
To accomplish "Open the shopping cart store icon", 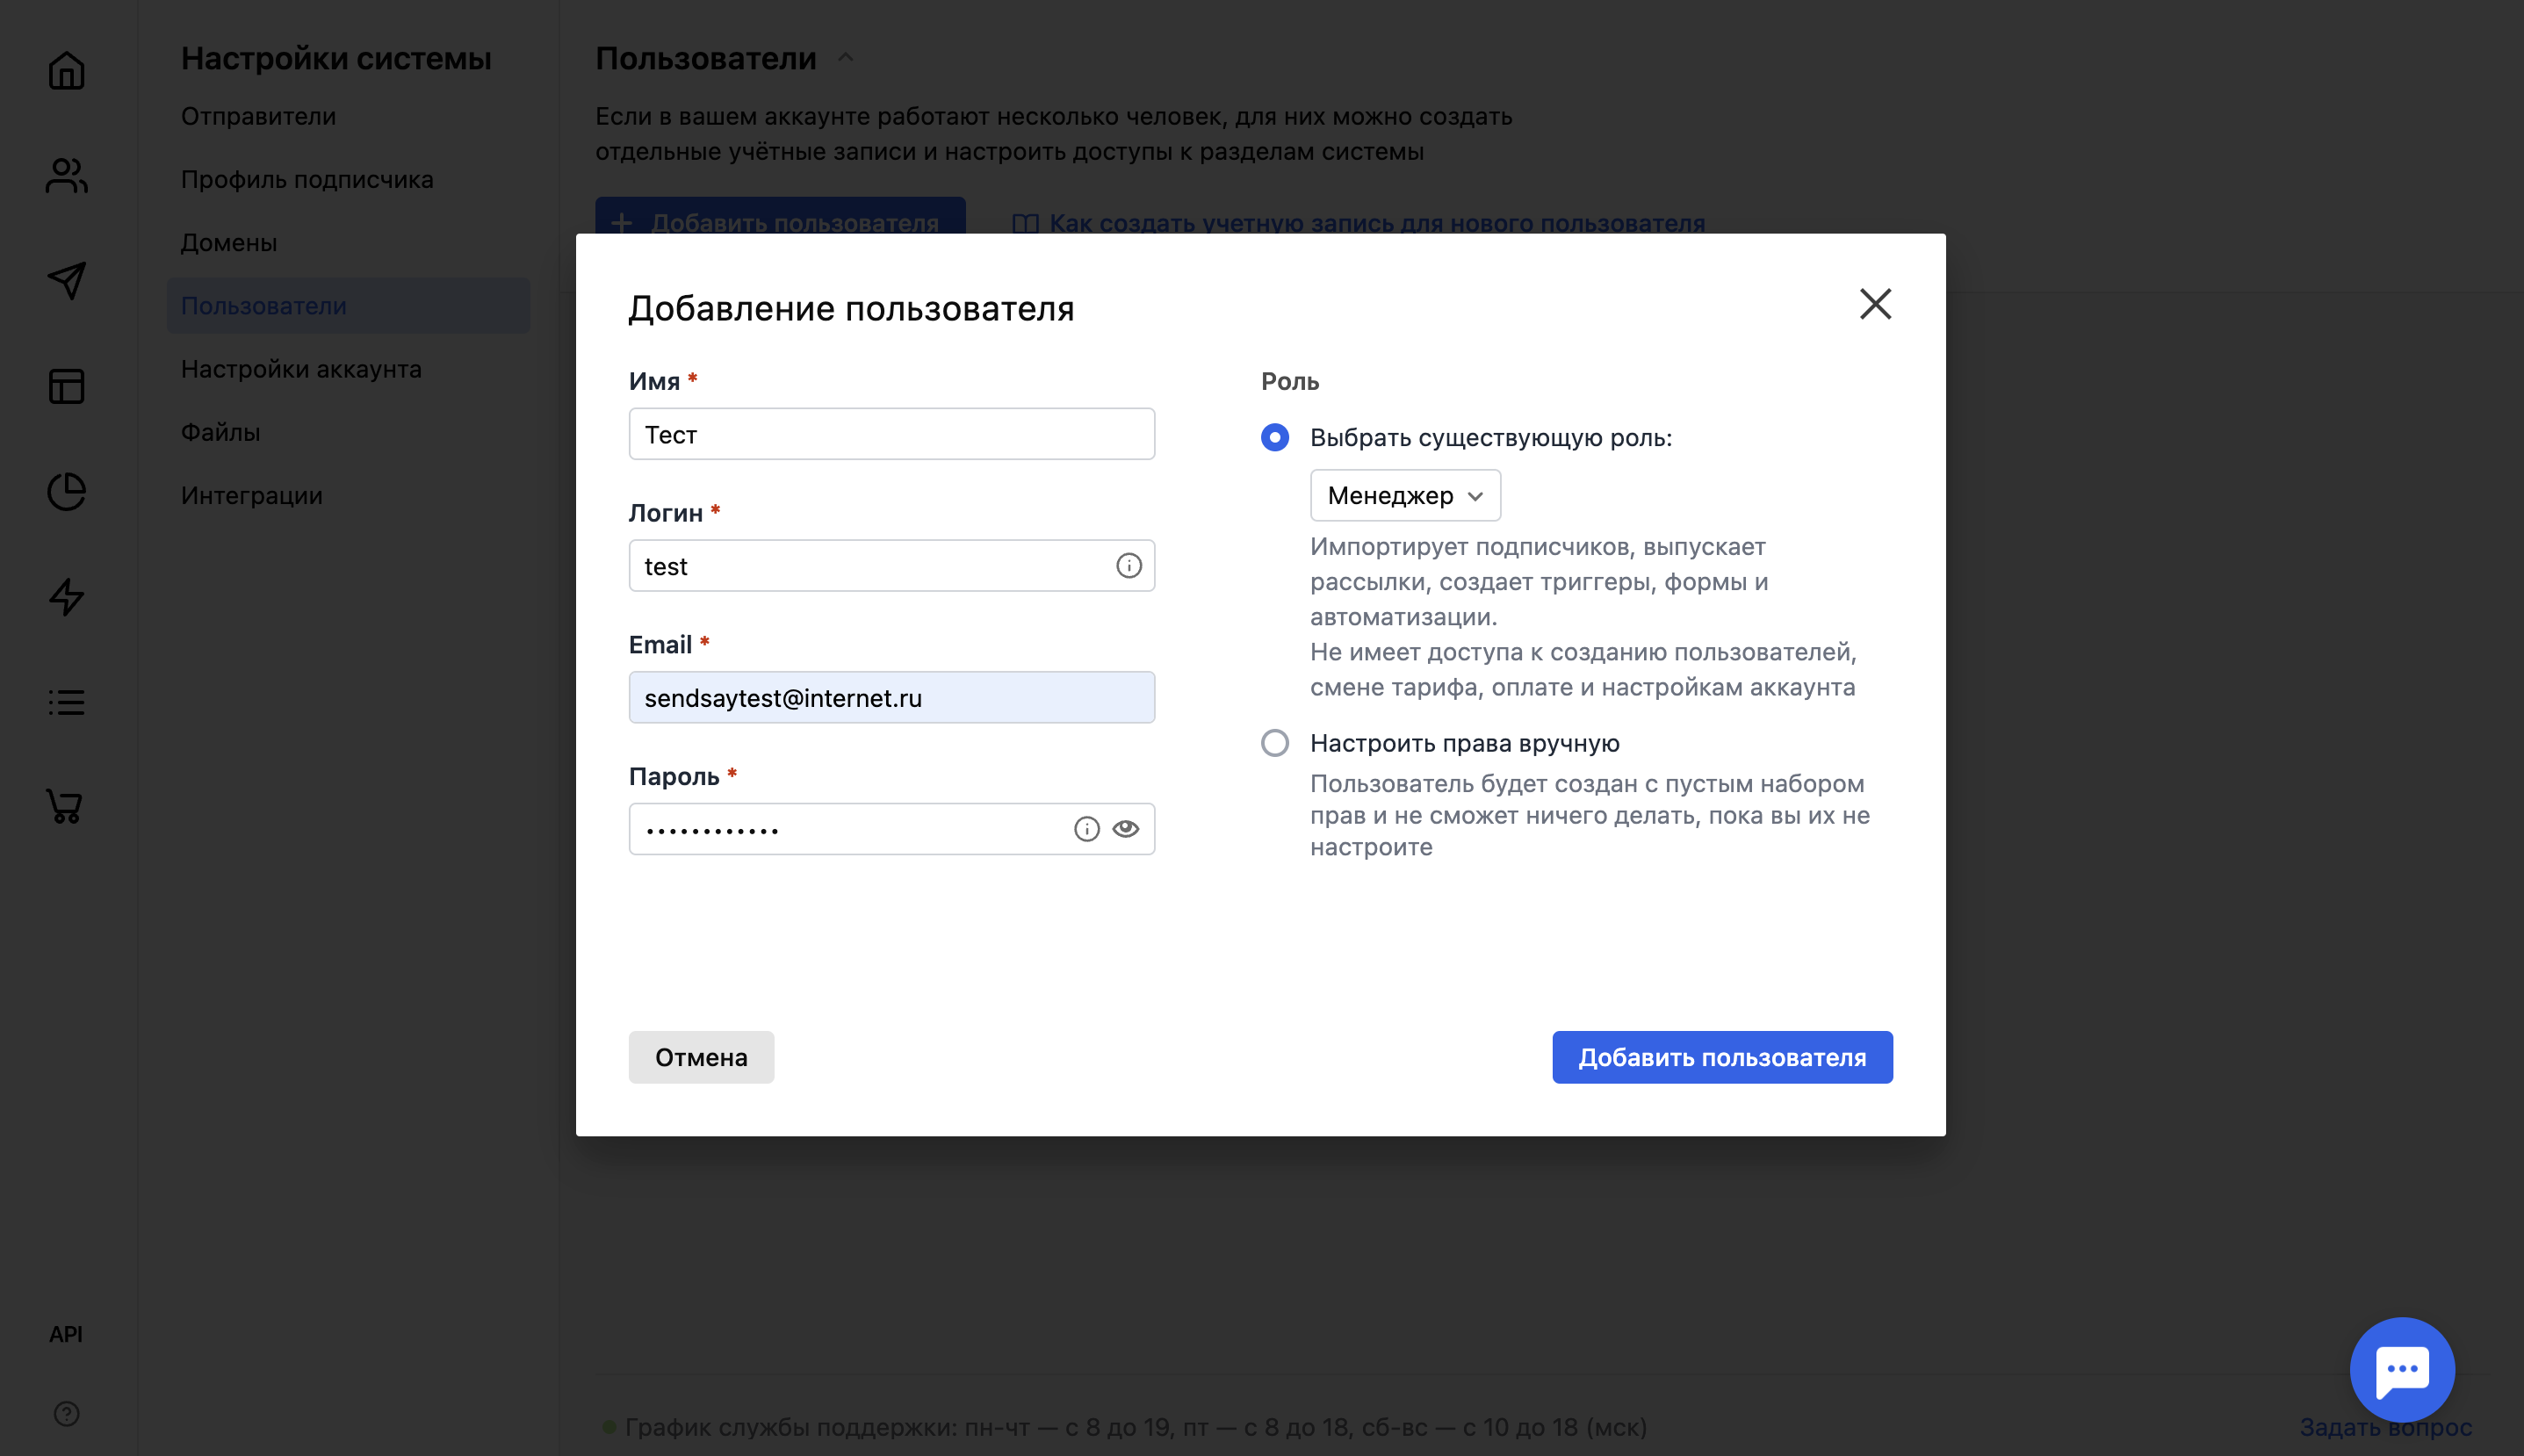I will click(x=65, y=807).
